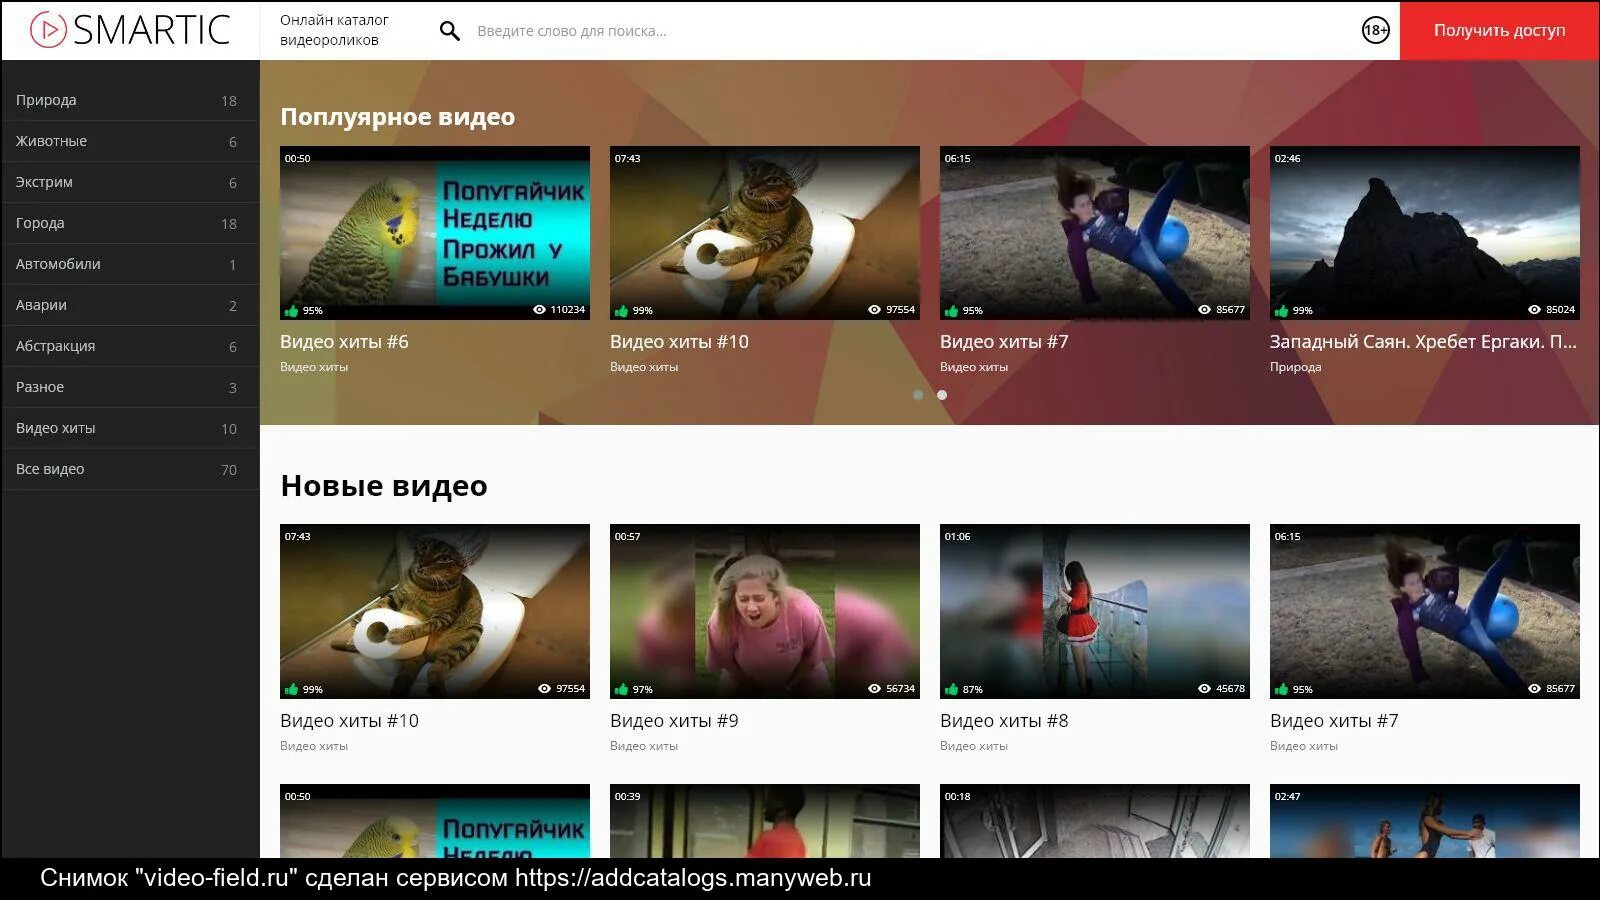The width and height of the screenshot is (1600, 900).
Task: Click thumbs-up icon on new Видео хиты #7
Action: (1282, 689)
